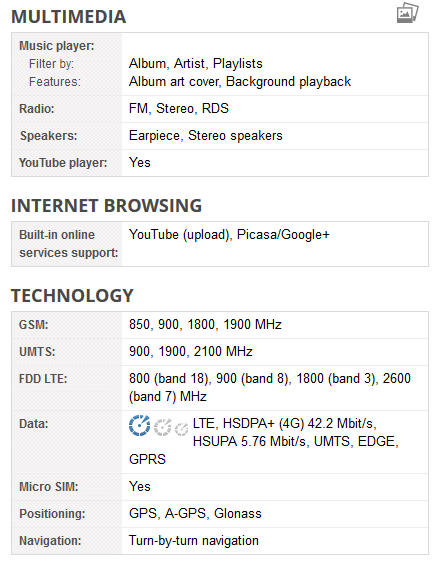Click the FDD LTE label
Viewport: 435px width, 565px height.
tap(43, 379)
